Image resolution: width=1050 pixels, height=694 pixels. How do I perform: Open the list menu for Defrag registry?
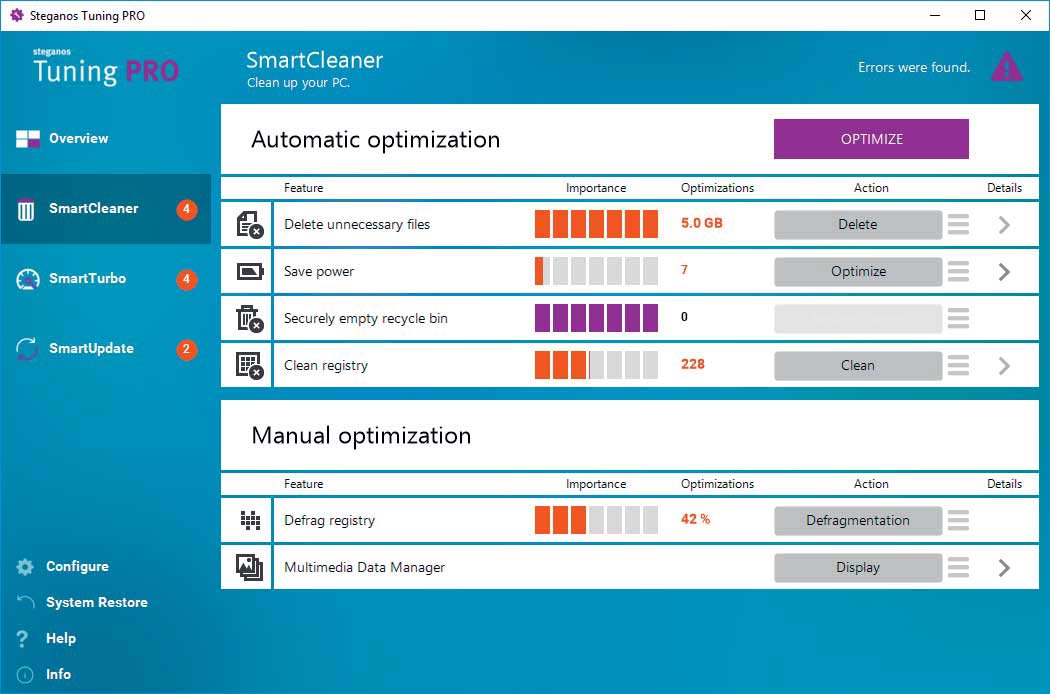958,520
